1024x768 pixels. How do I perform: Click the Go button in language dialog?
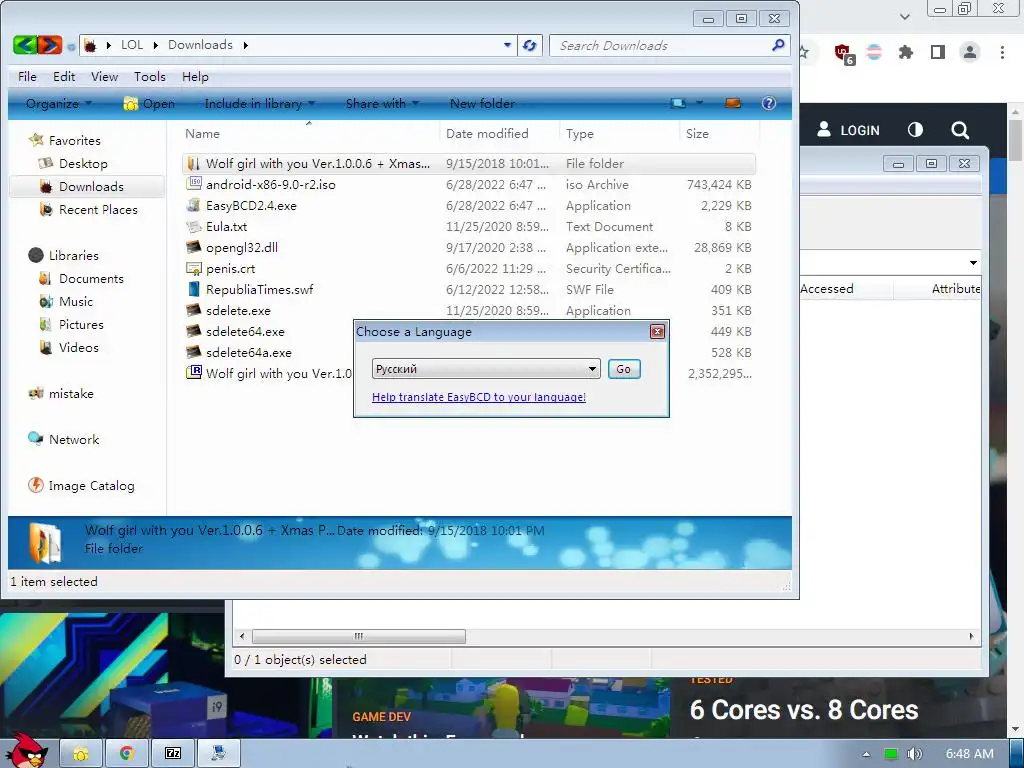[x=624, y=369]
